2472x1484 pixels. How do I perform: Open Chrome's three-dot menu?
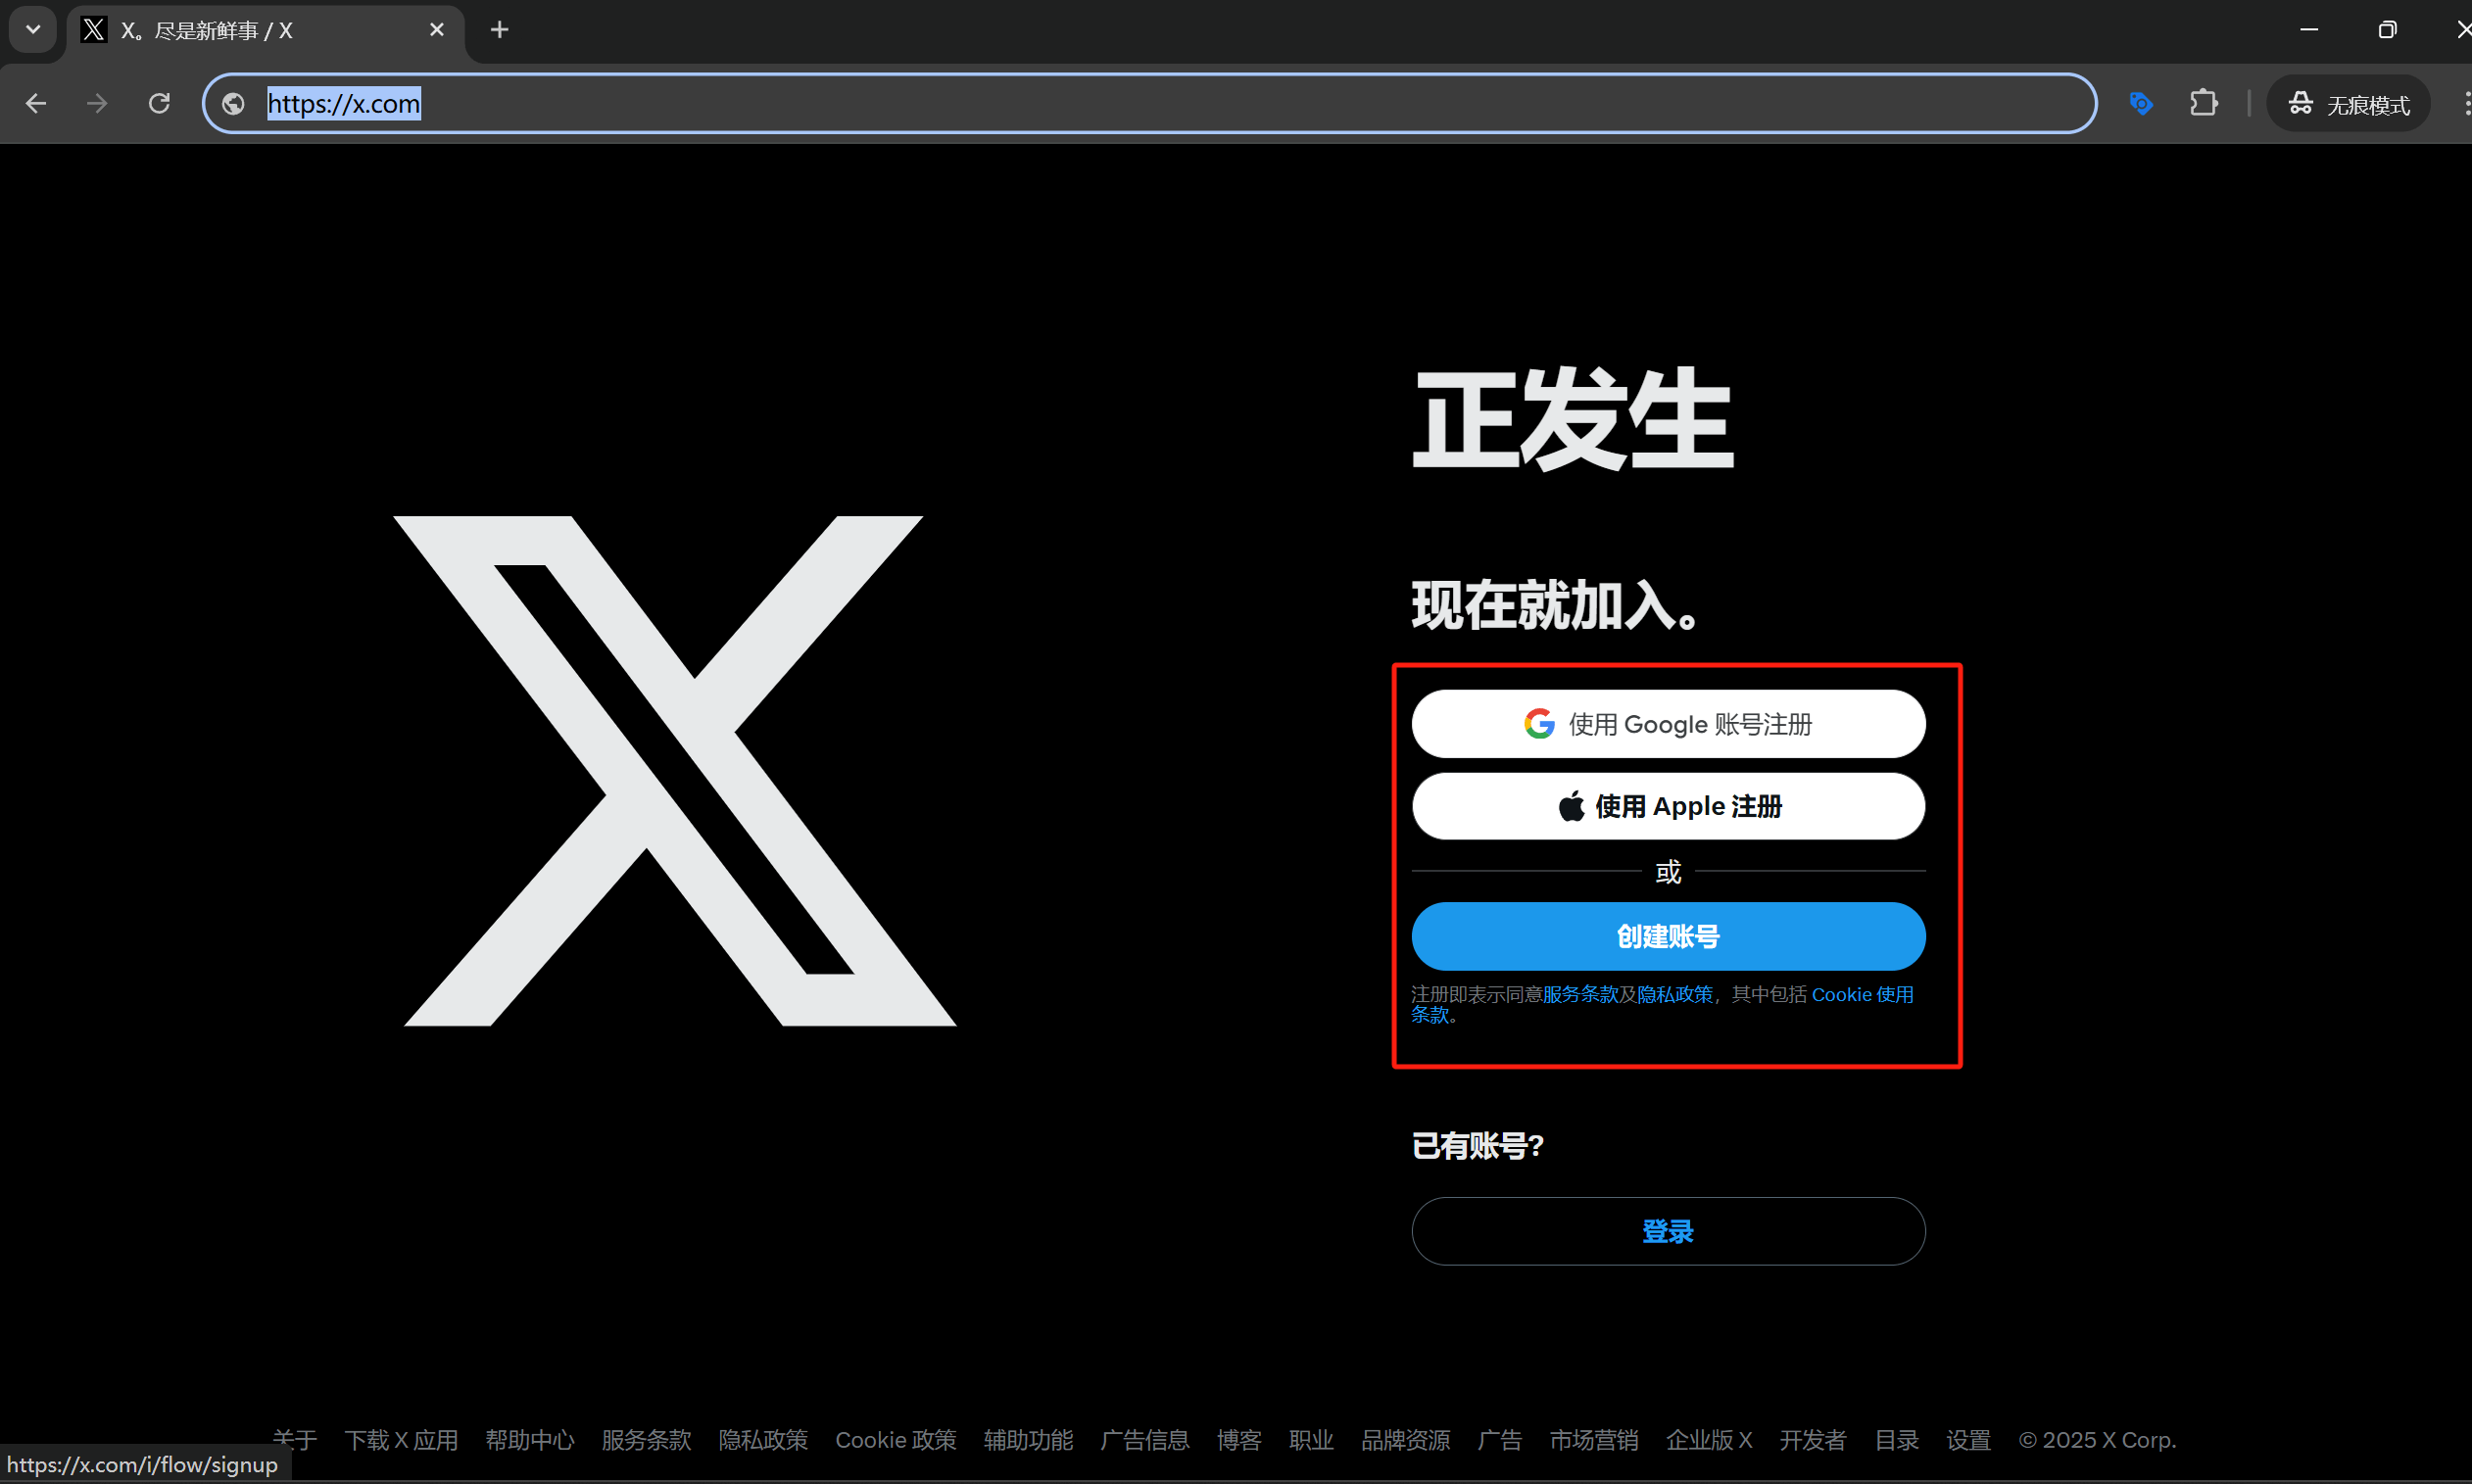[2466, 103]
